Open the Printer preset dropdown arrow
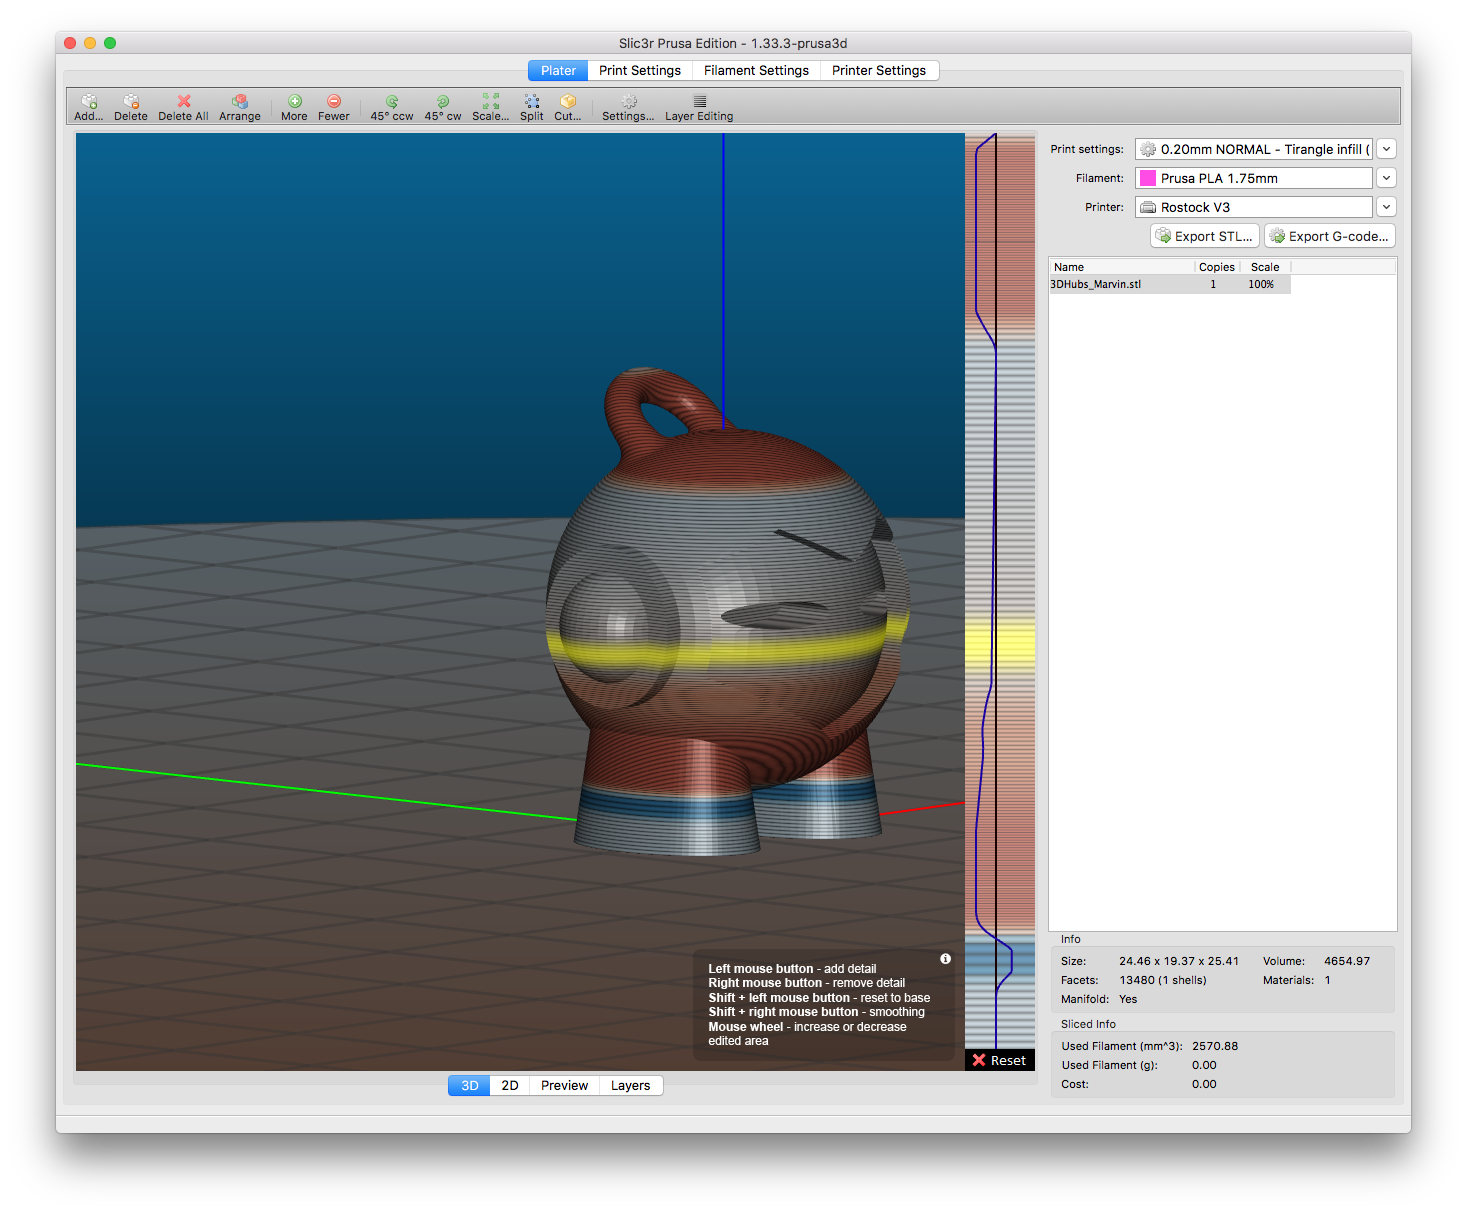This screenshot has width=1467, height=1213. (x=1386, y=207)
